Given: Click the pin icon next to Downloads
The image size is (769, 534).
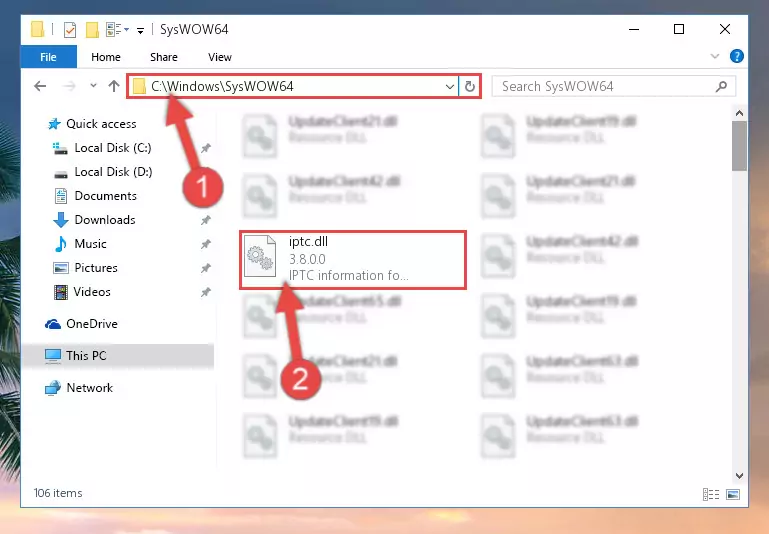Looking at the screenshot, I should (205, 220).
